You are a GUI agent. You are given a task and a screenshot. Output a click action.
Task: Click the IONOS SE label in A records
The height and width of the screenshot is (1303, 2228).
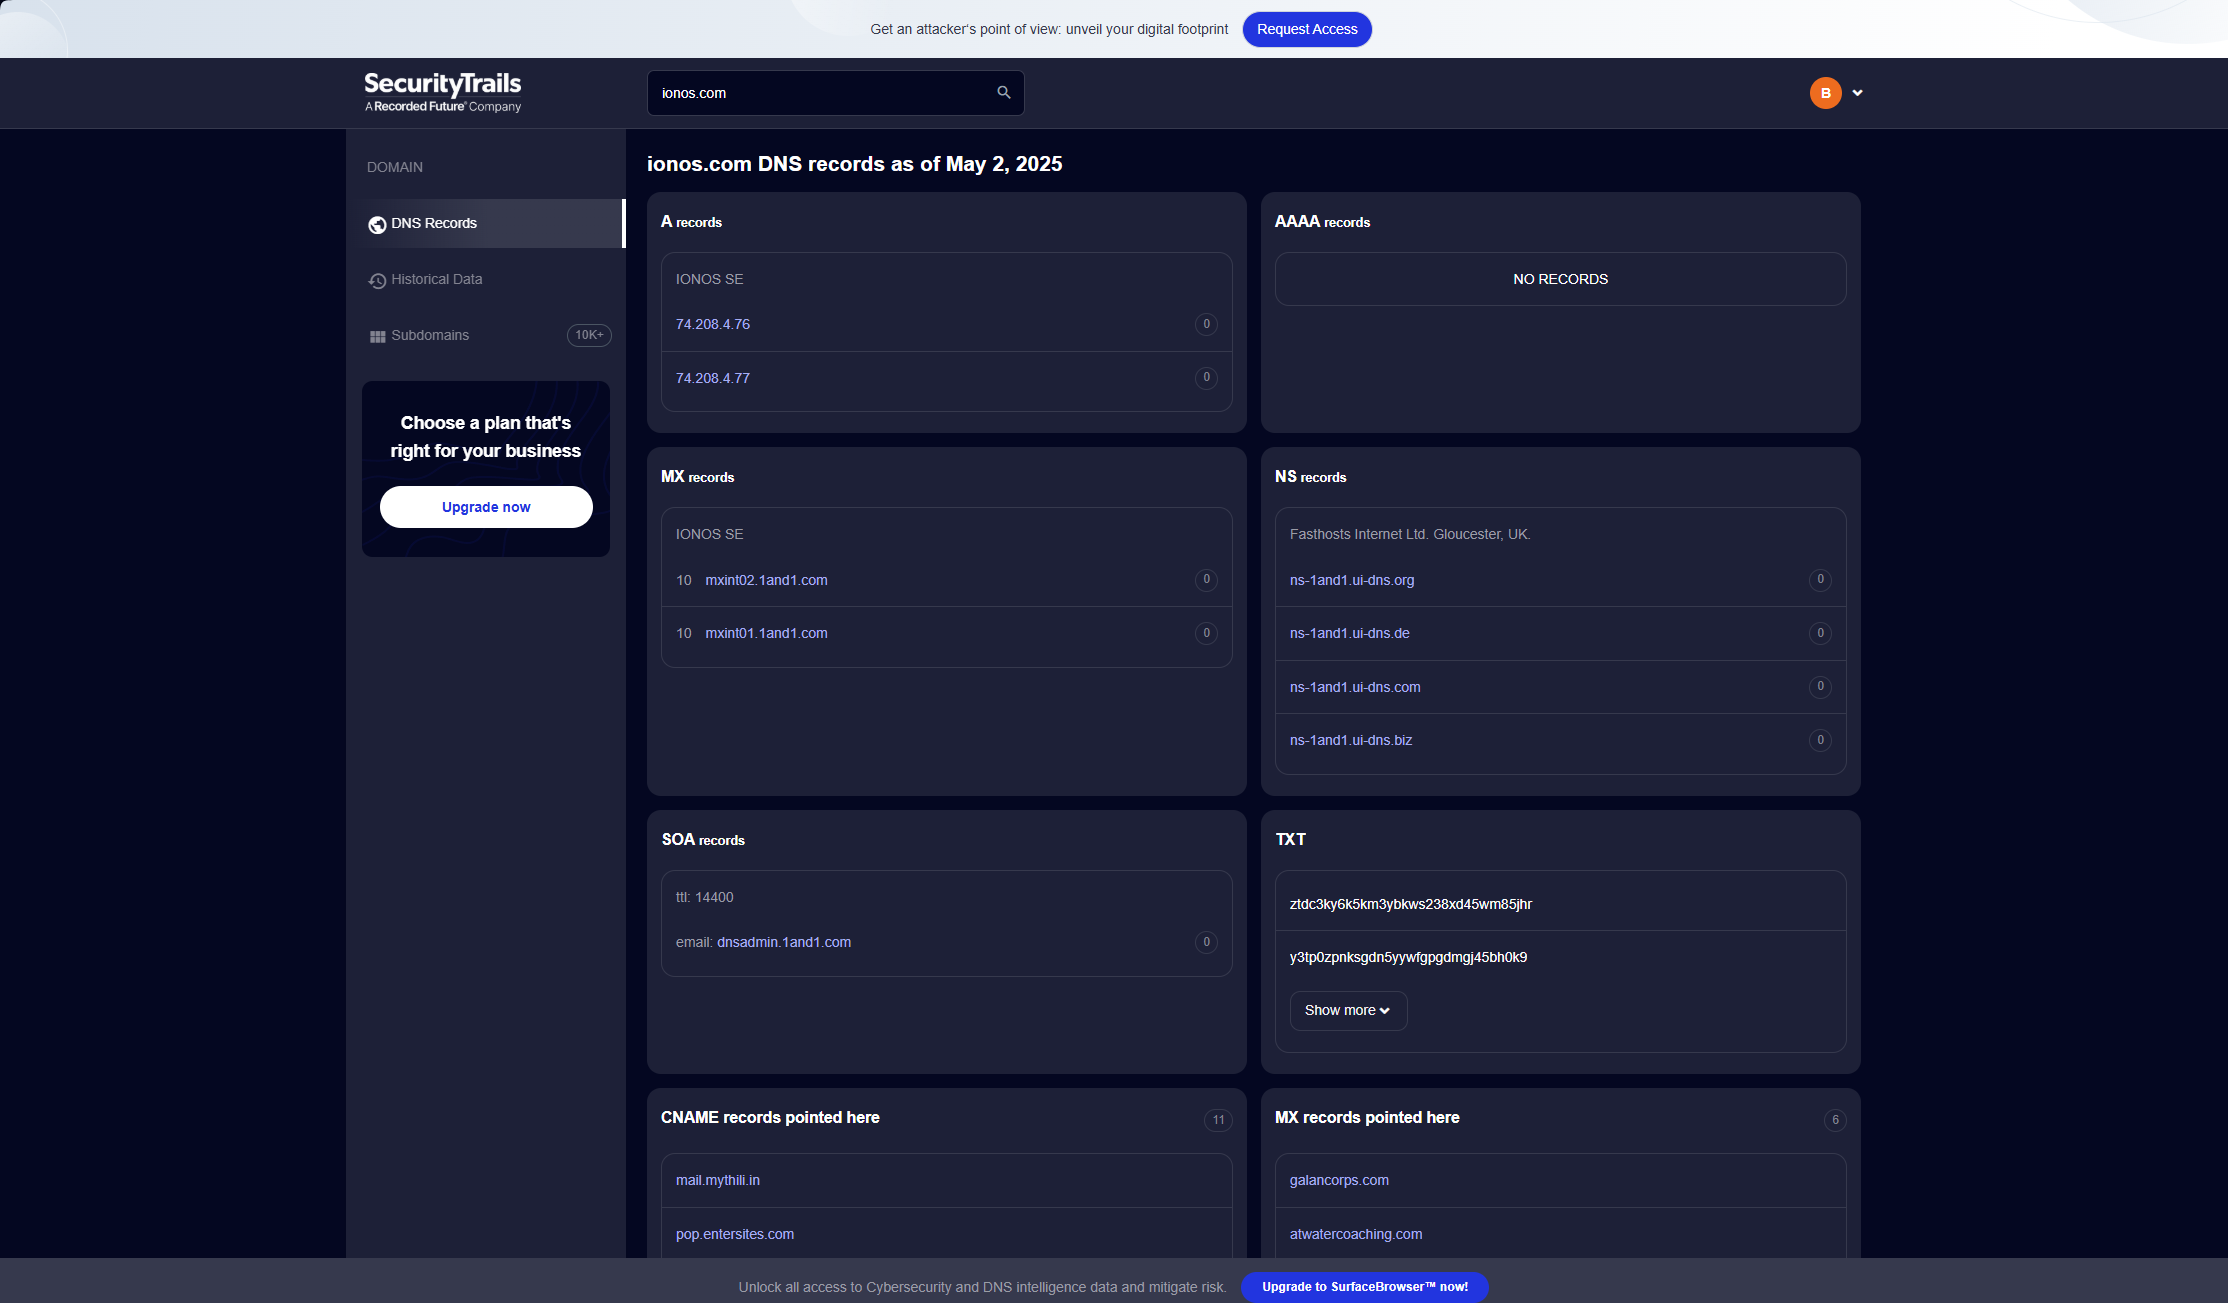click(709, 279)
